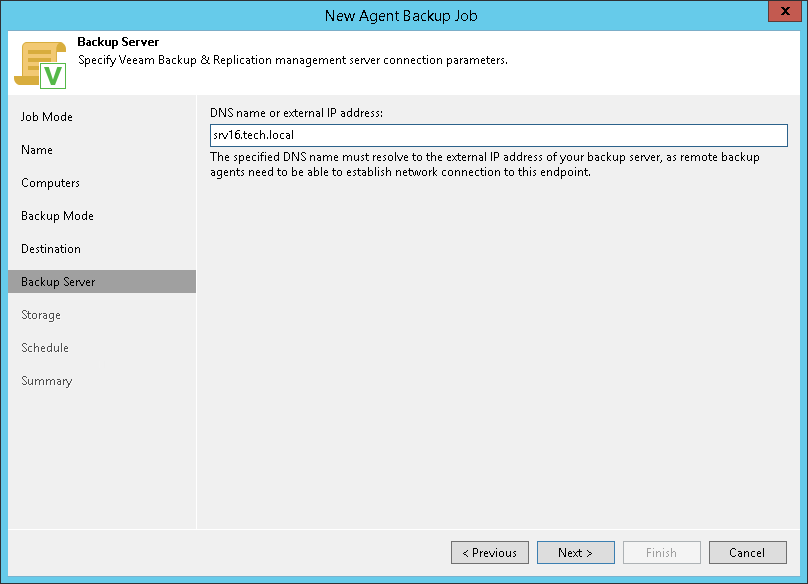Switch to the Computers step
Screen dimensions: 808x584
coord(50,183)
